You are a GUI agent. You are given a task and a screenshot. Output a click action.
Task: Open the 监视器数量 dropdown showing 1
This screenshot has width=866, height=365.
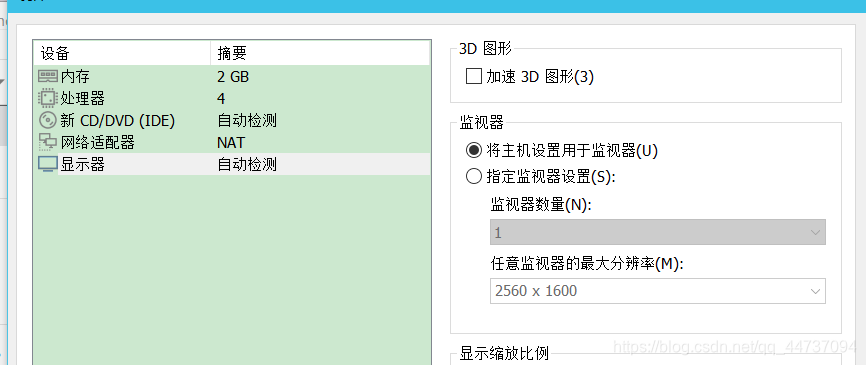[658, 232]
